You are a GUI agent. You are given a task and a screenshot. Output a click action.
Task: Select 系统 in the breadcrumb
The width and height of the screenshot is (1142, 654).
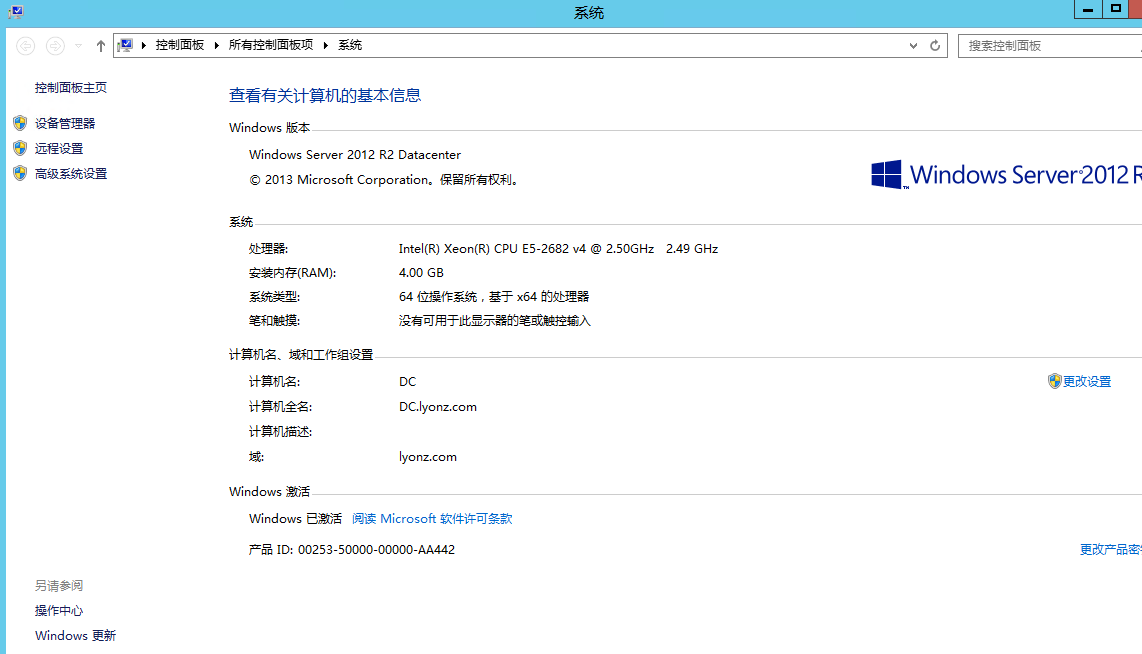pos(350,45)
